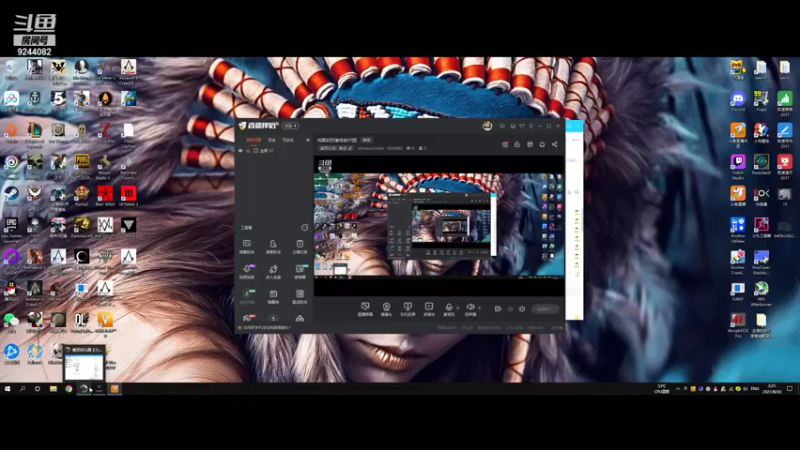The height and width of the screenshot is (450, 800).
Task: Add a camera source
Action: point(386,309)
